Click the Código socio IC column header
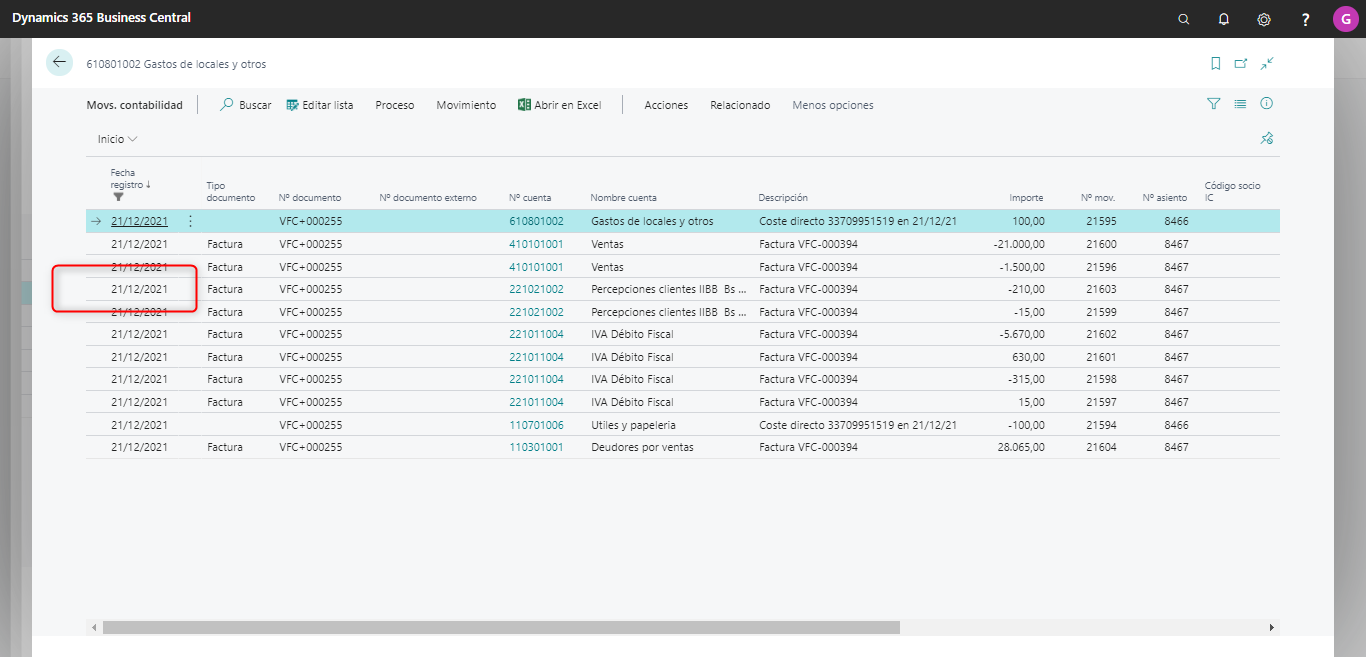The image size is (1366, 657). coord(1232,191)
